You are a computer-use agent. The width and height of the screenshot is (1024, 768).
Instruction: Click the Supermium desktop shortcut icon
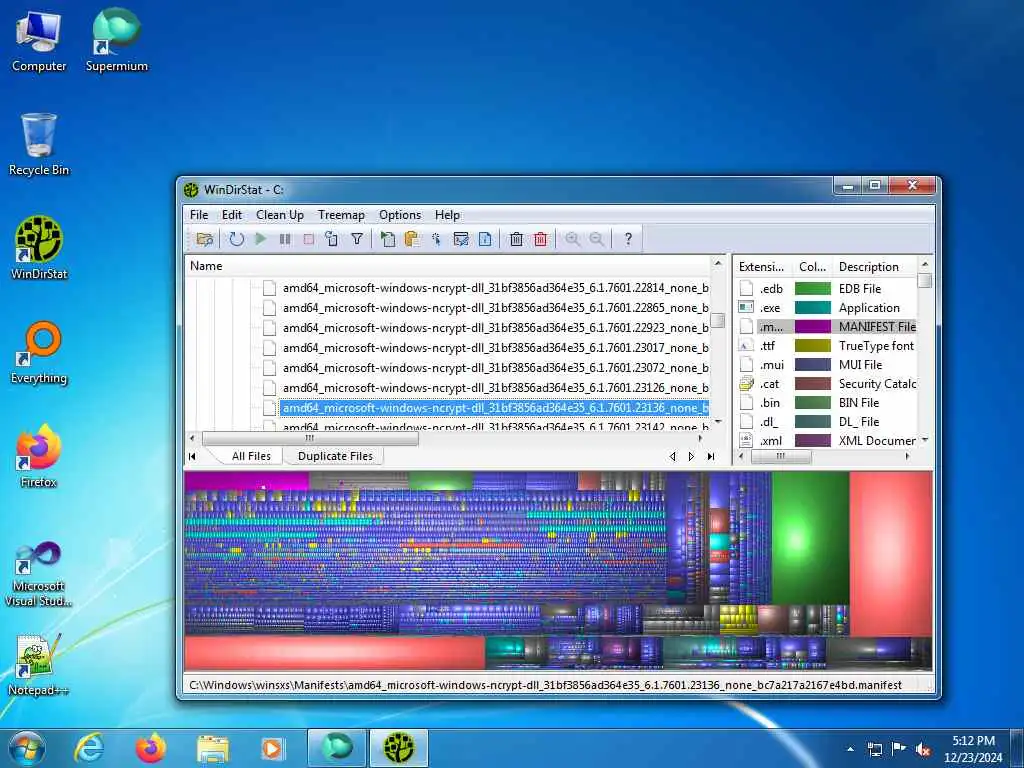coord(116,40)
